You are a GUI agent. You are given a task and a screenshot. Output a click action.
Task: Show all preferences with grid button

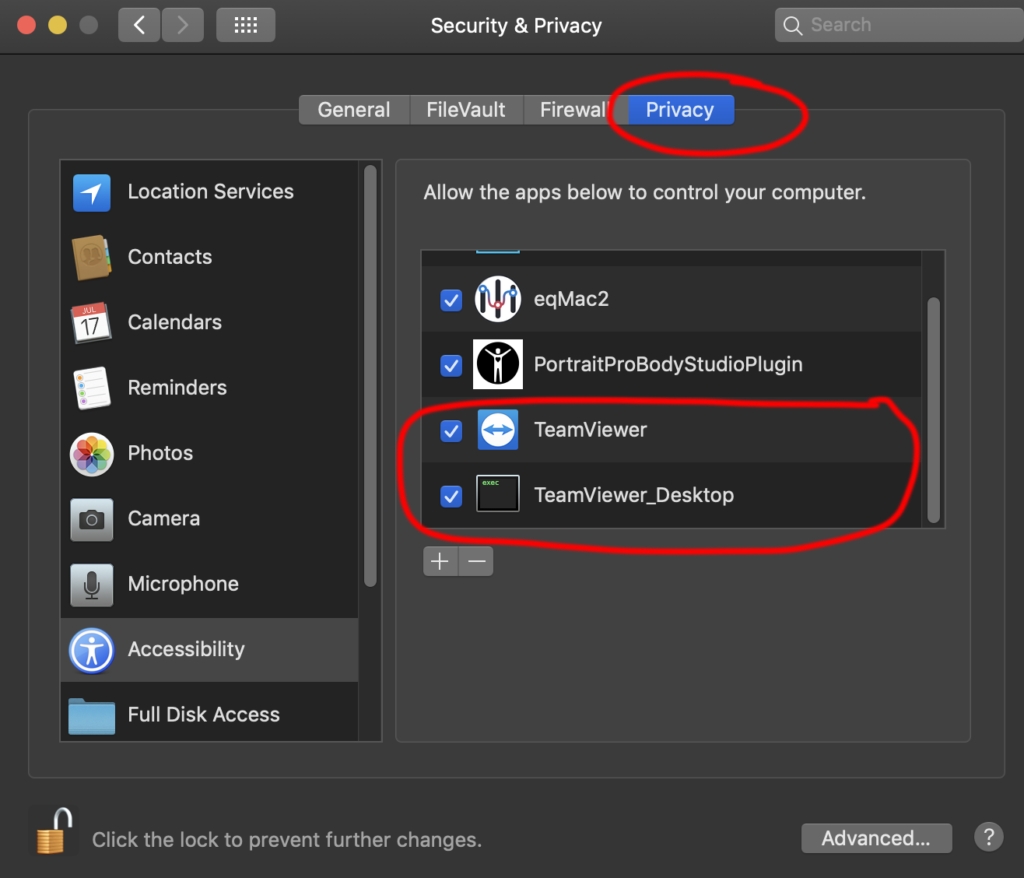(x=246, y=25)
